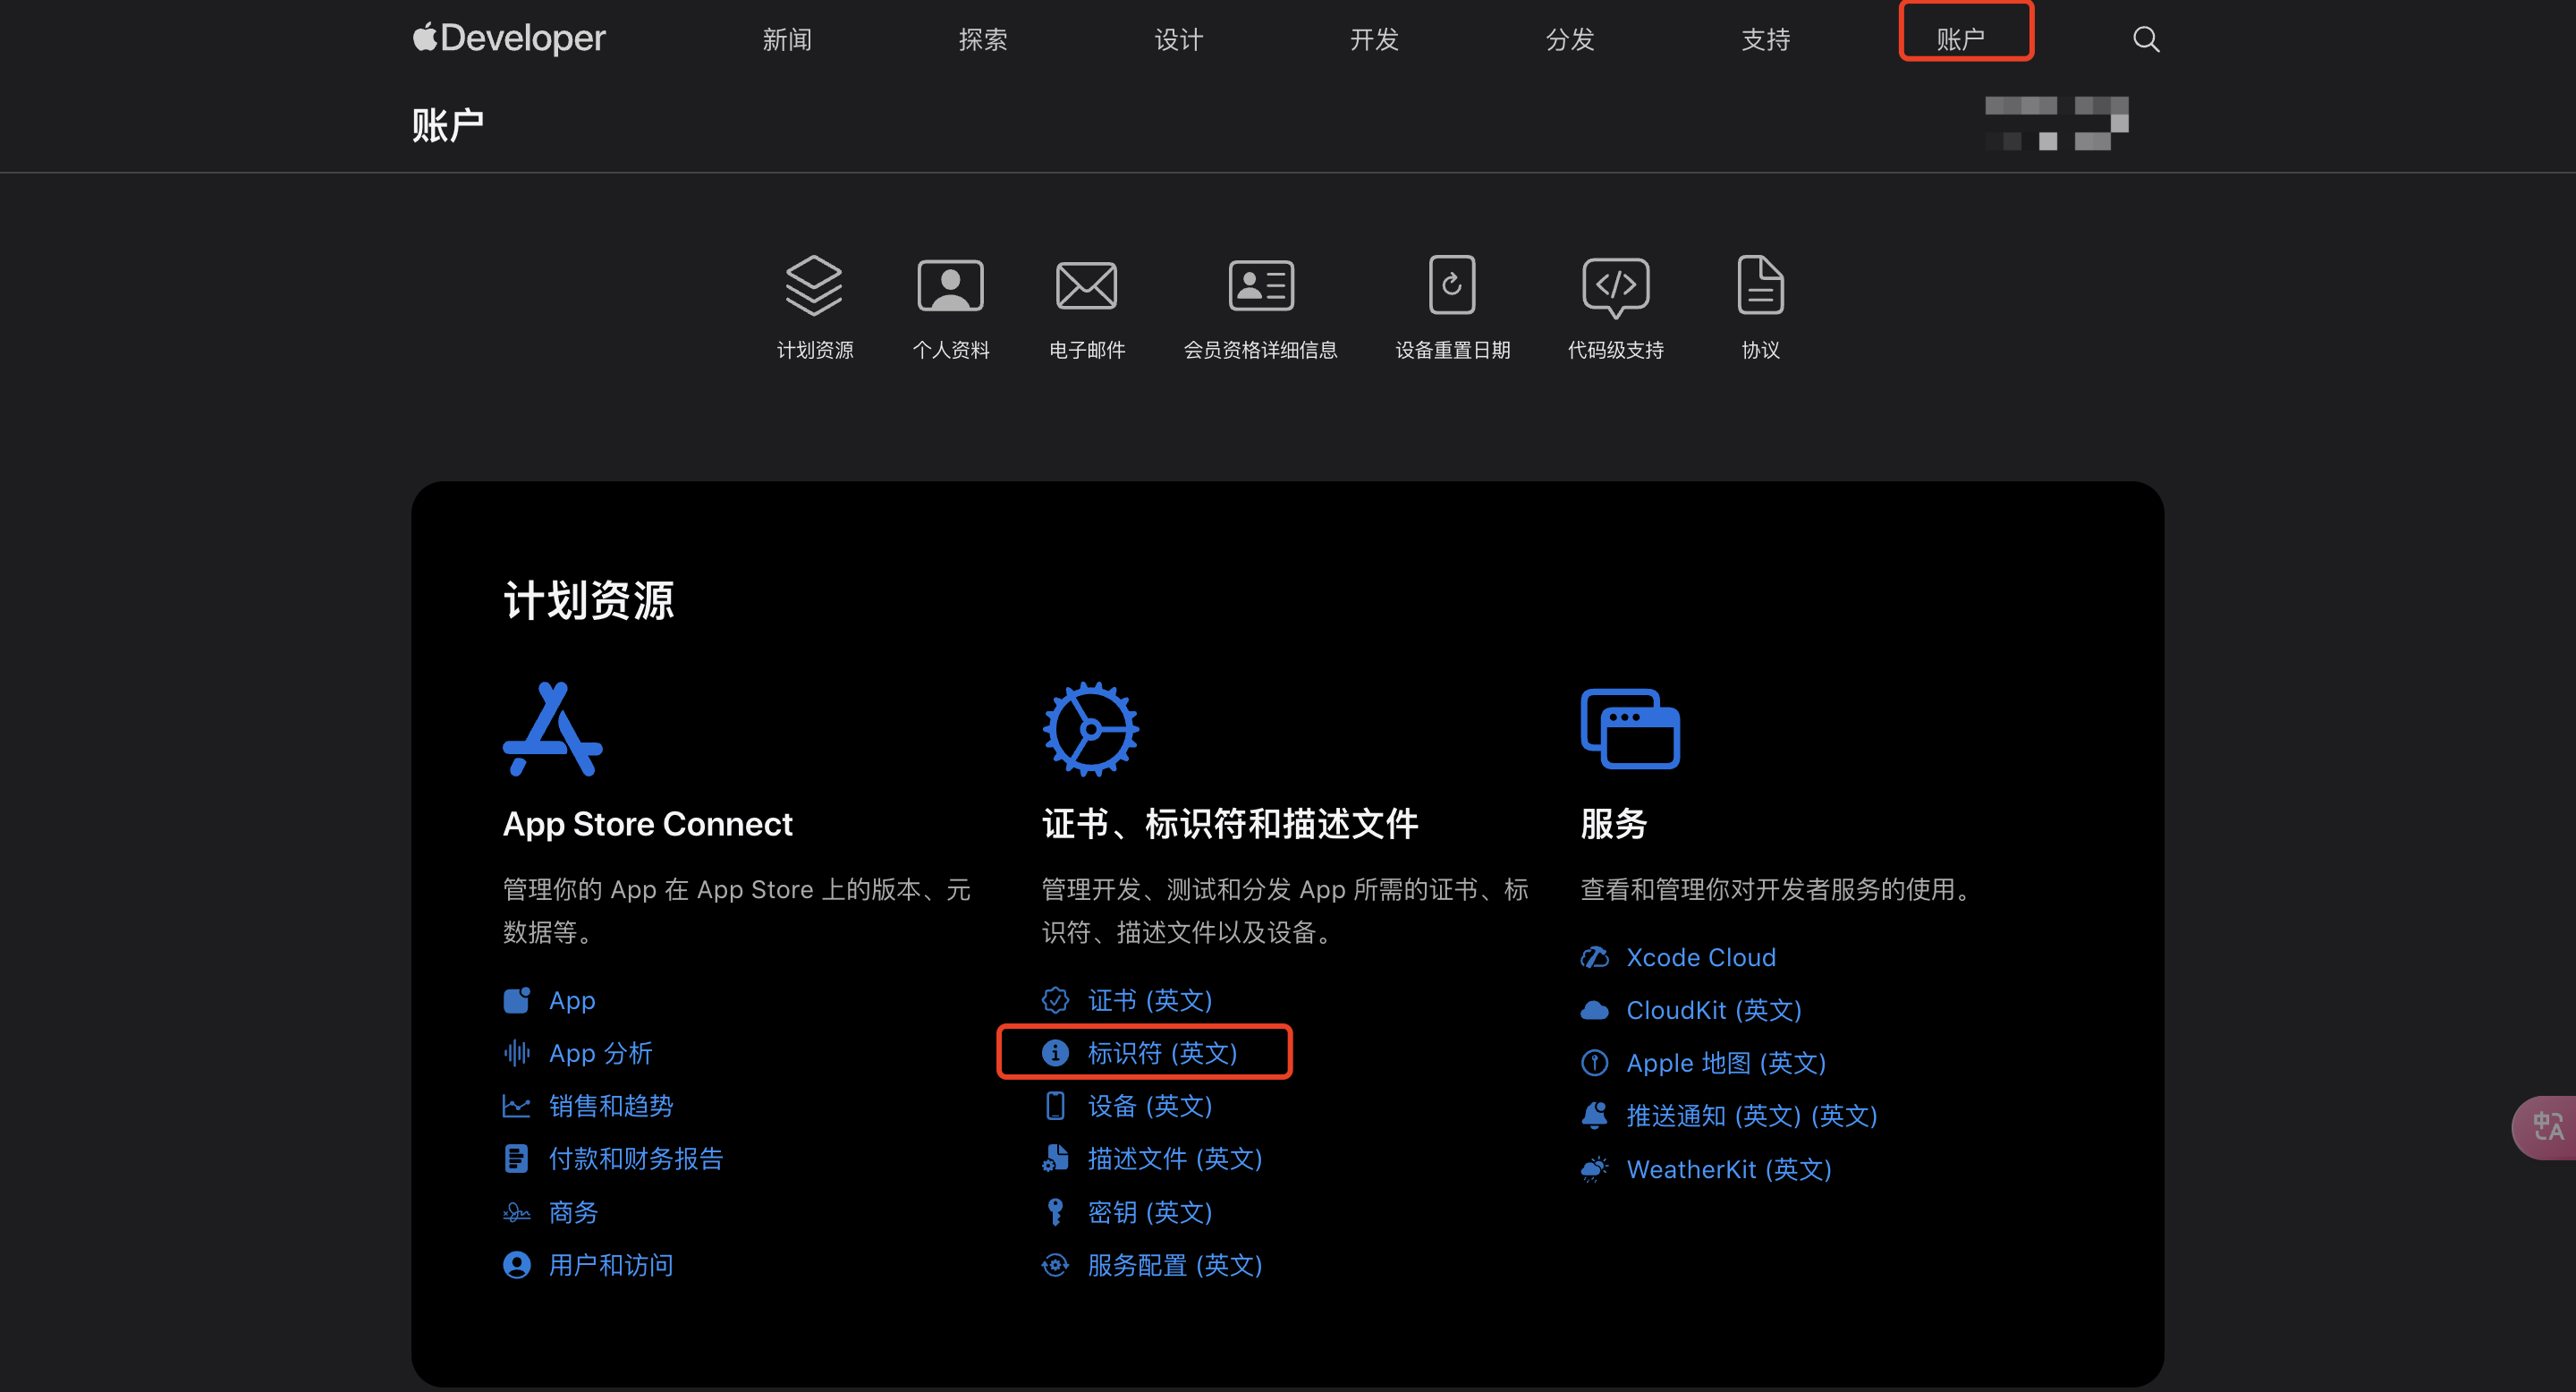This screenshot has height=1392, width=2576.
Task: Click the 服务 section heading
Action: click(1614, 824)
